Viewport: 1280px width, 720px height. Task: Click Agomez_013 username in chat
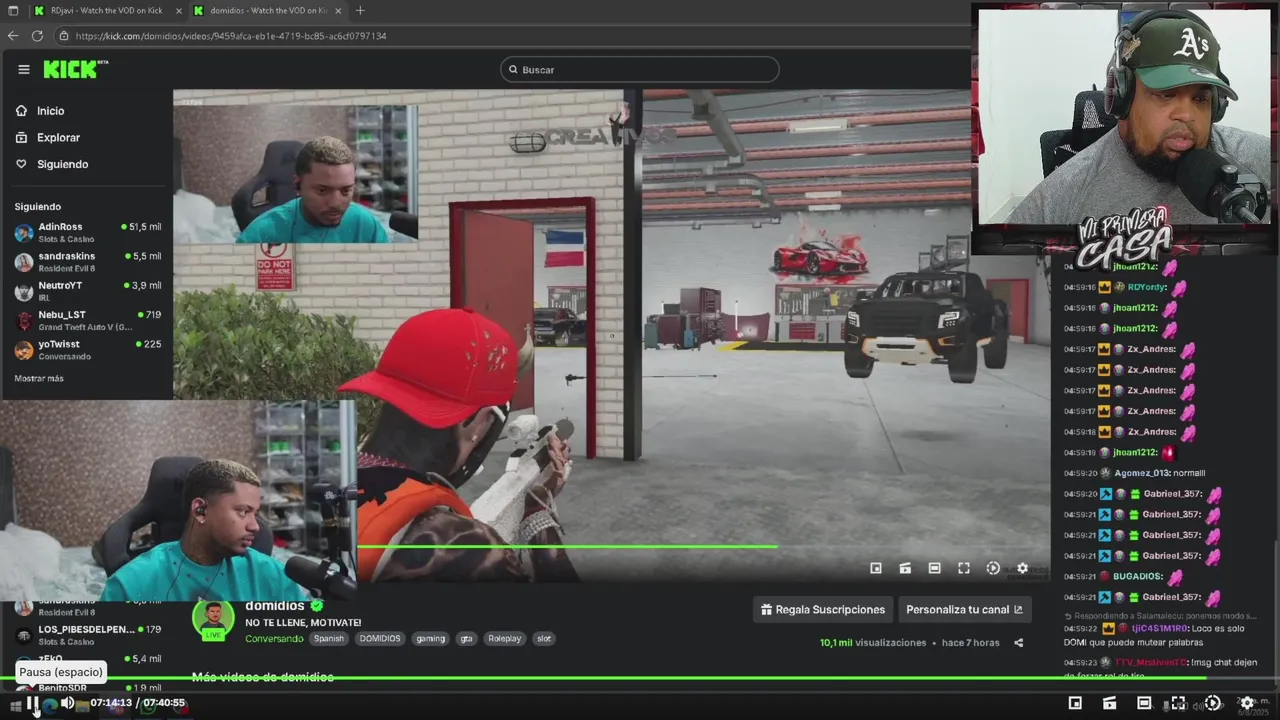(1142, 473)
